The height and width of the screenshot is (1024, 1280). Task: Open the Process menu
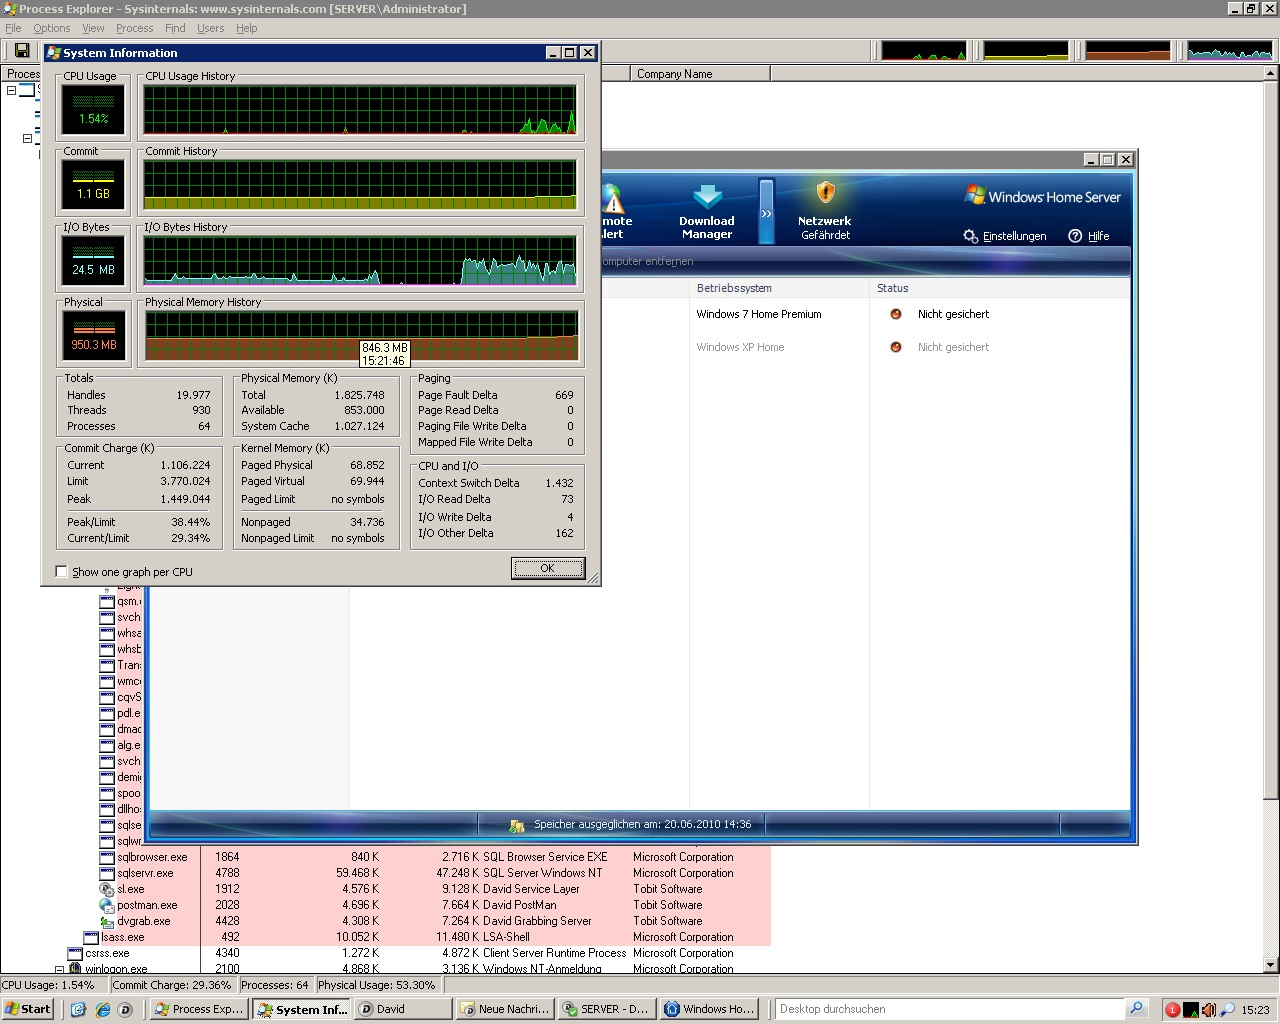click(x=134, y=28)
